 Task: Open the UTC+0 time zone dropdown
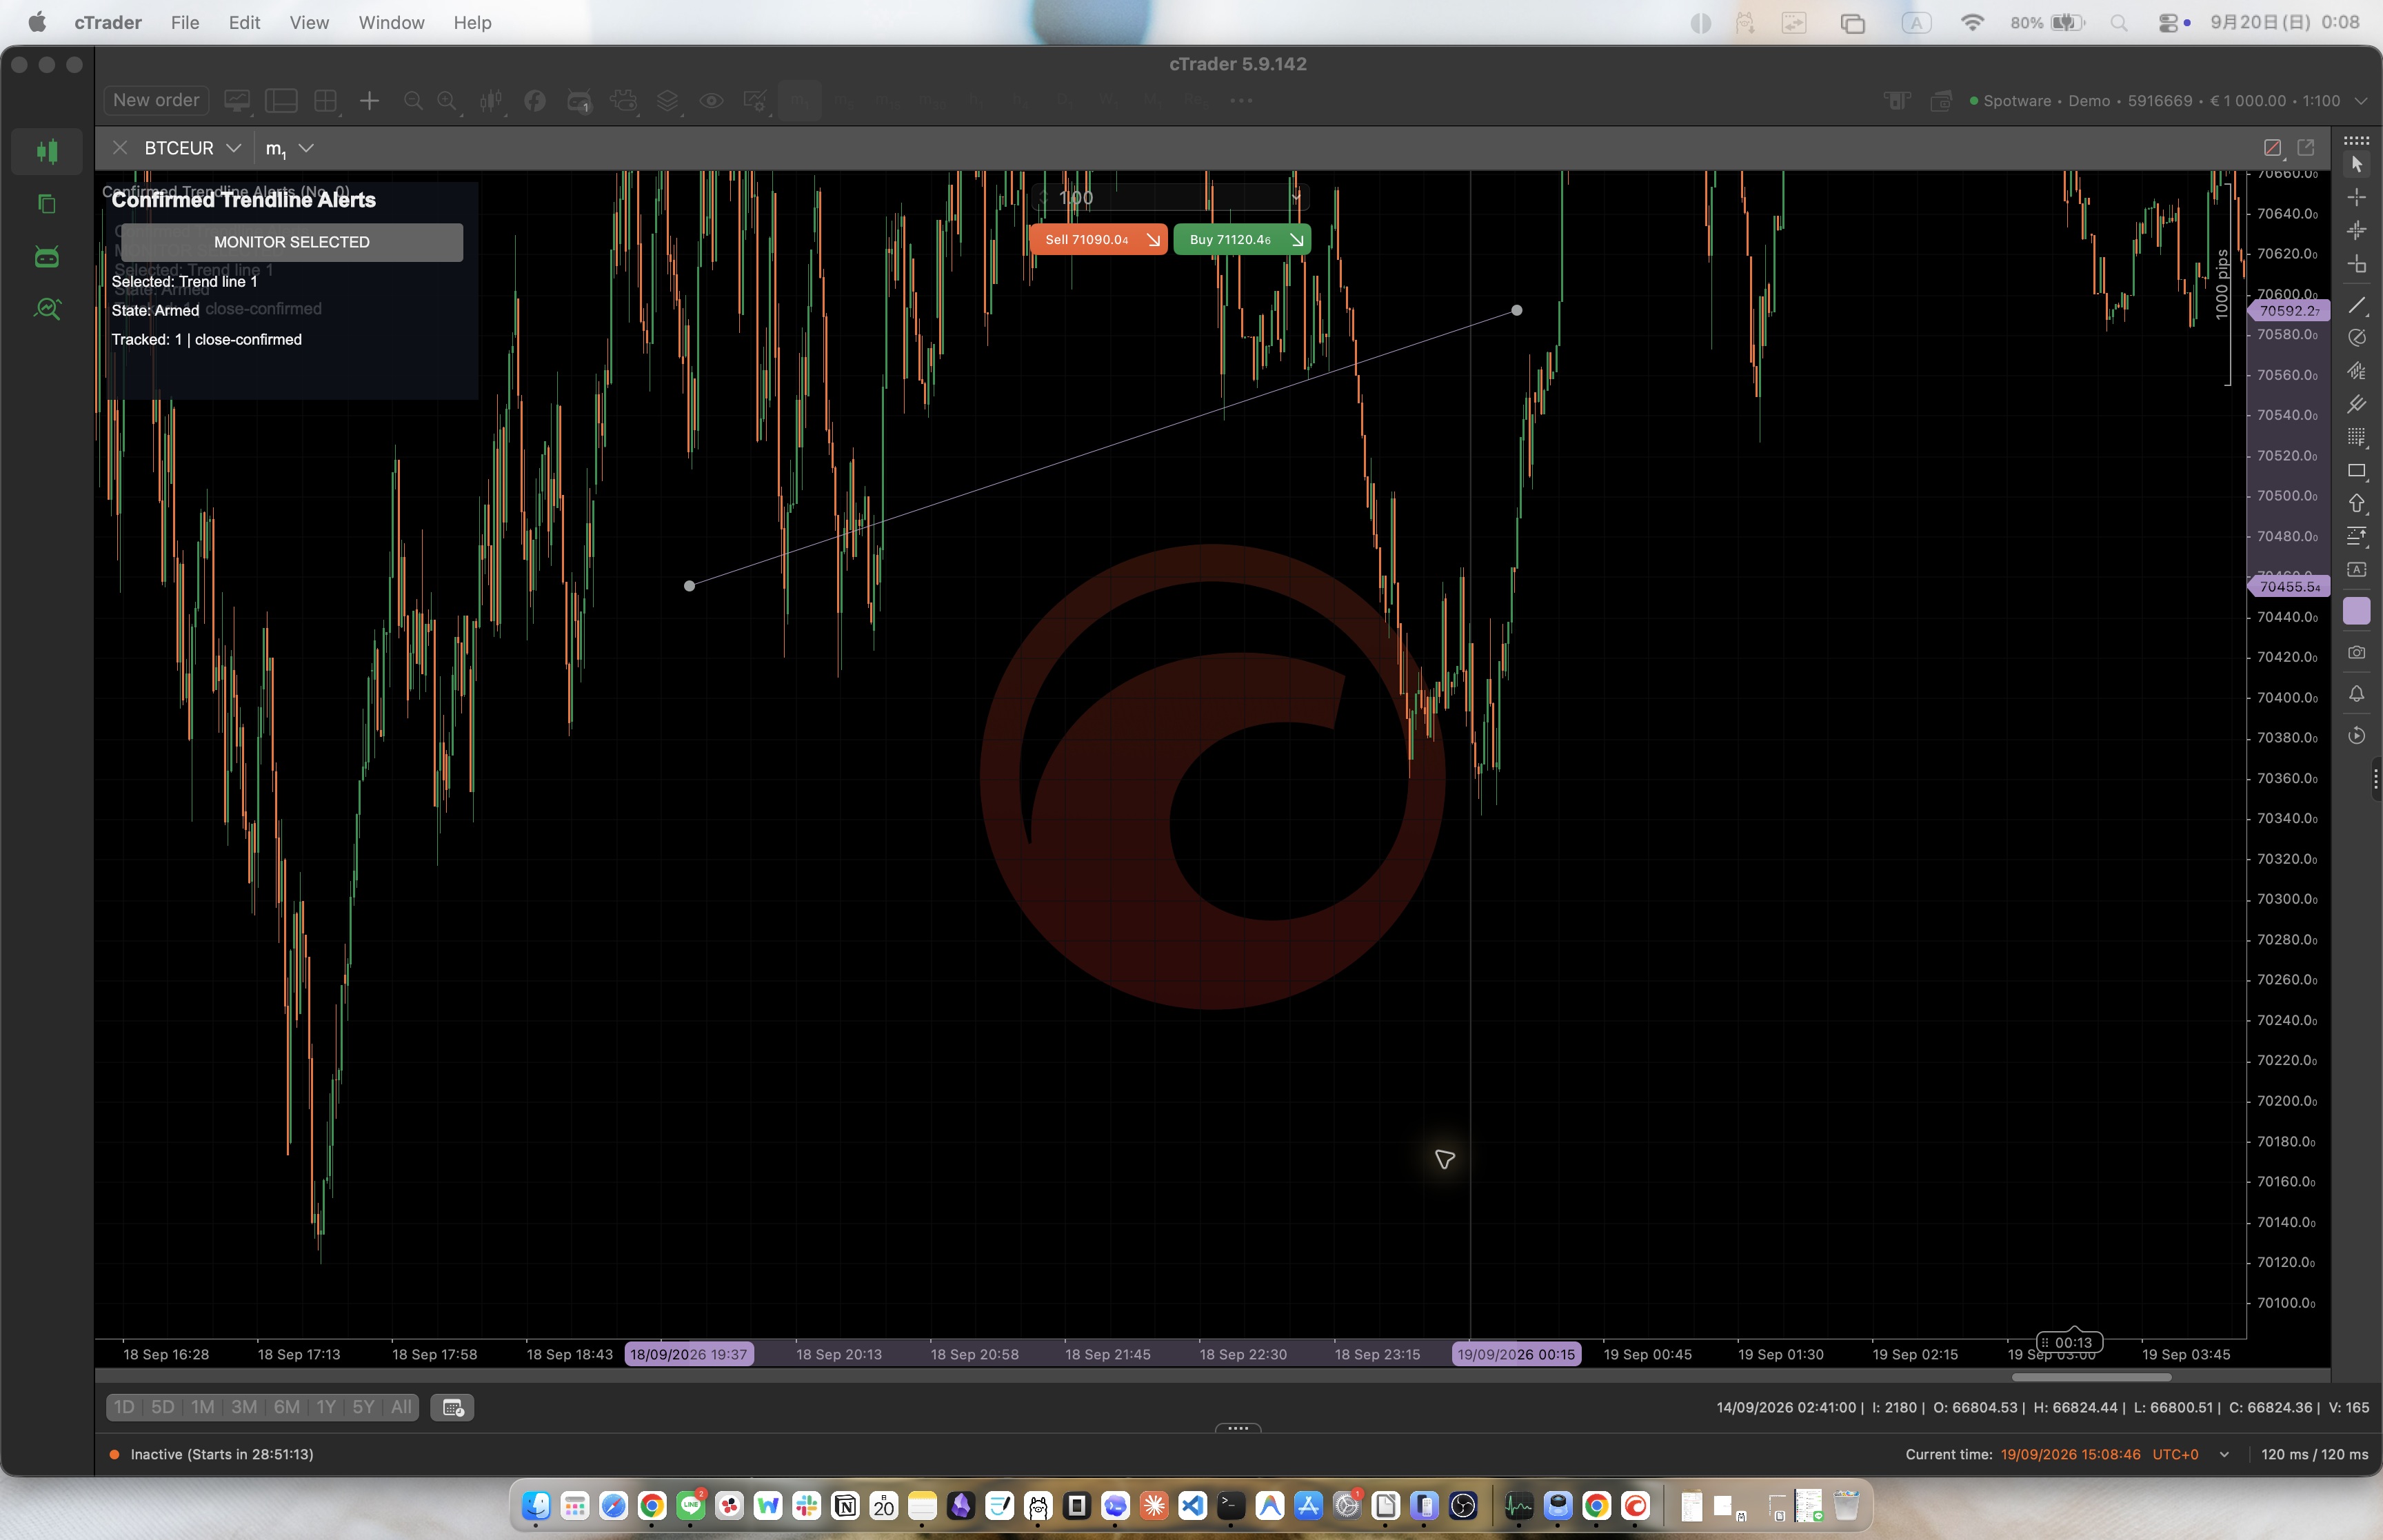2224,1454
